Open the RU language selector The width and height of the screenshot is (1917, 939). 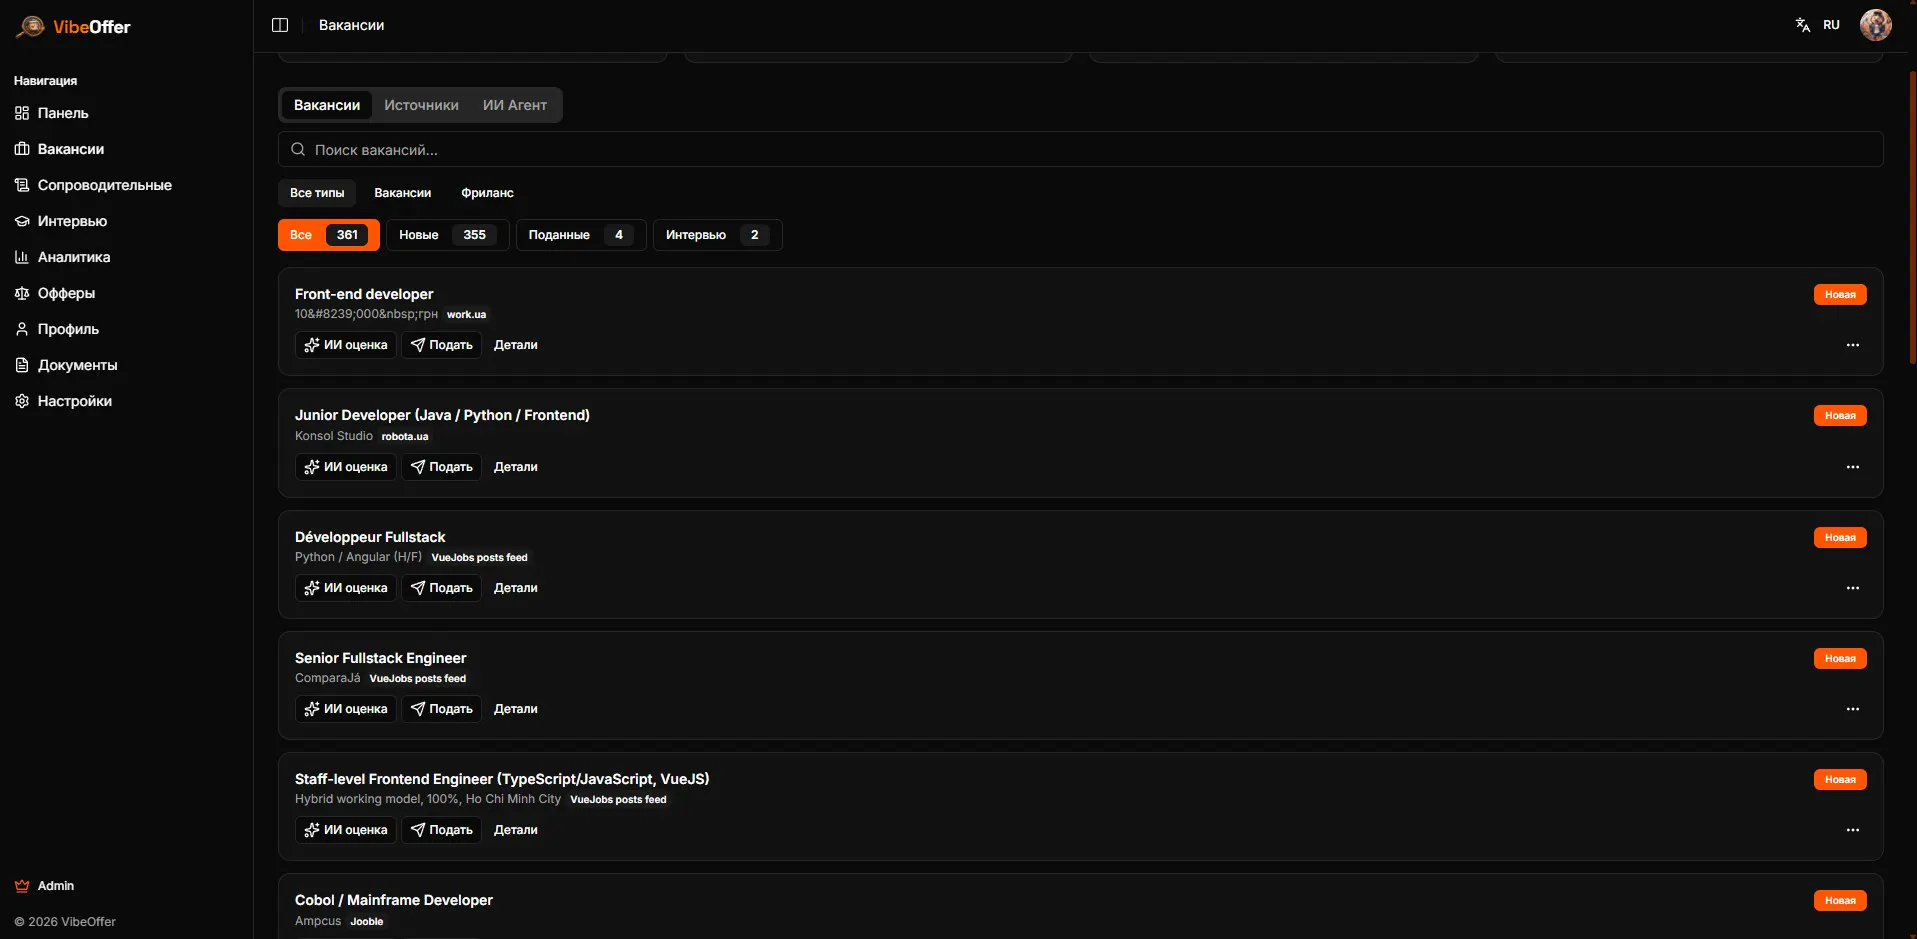(x=1831, y=25)
